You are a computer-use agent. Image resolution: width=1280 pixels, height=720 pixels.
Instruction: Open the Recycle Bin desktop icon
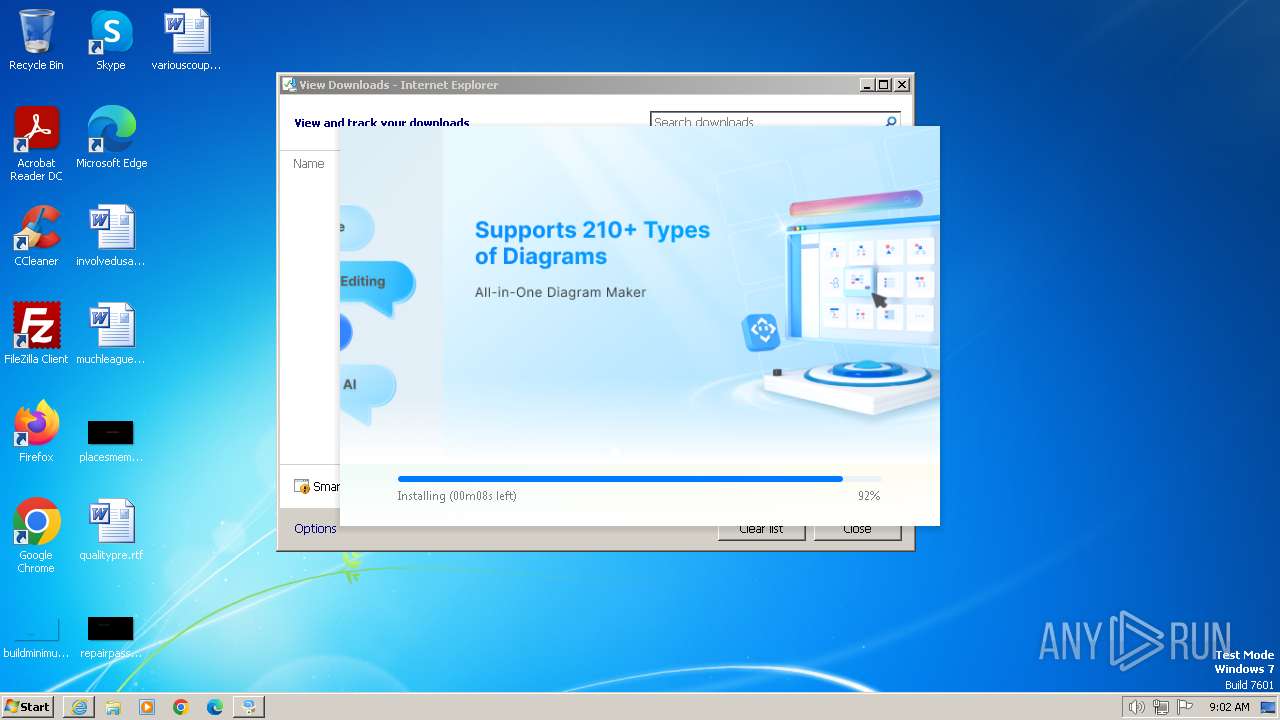point(36,40)
